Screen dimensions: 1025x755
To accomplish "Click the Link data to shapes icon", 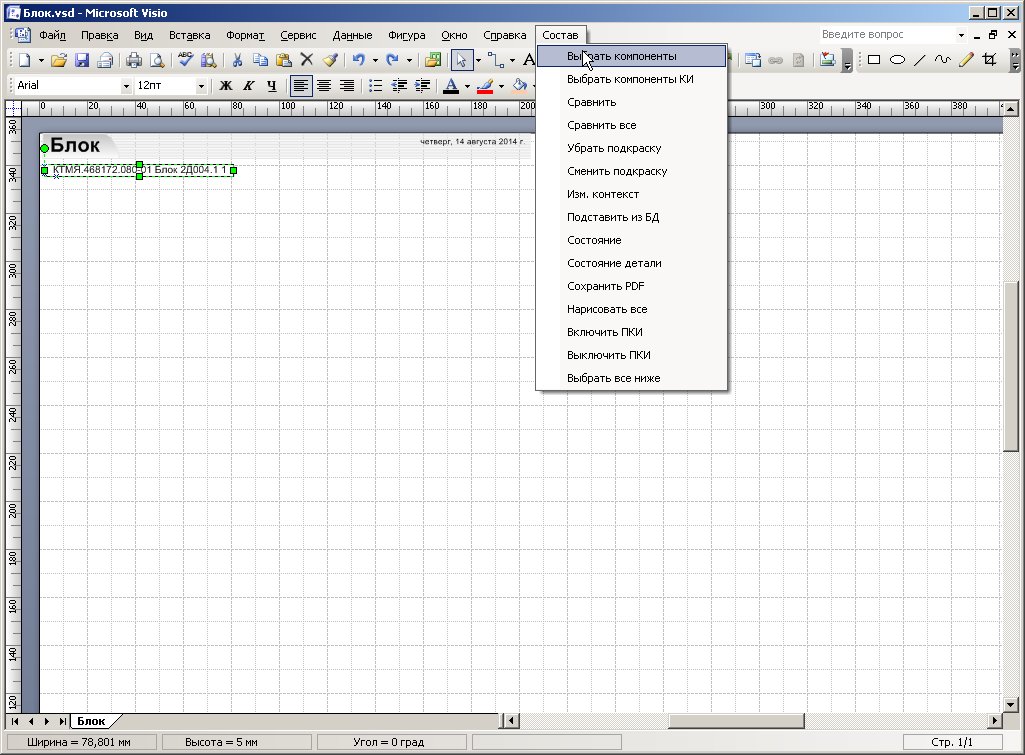I will (753, 60).
